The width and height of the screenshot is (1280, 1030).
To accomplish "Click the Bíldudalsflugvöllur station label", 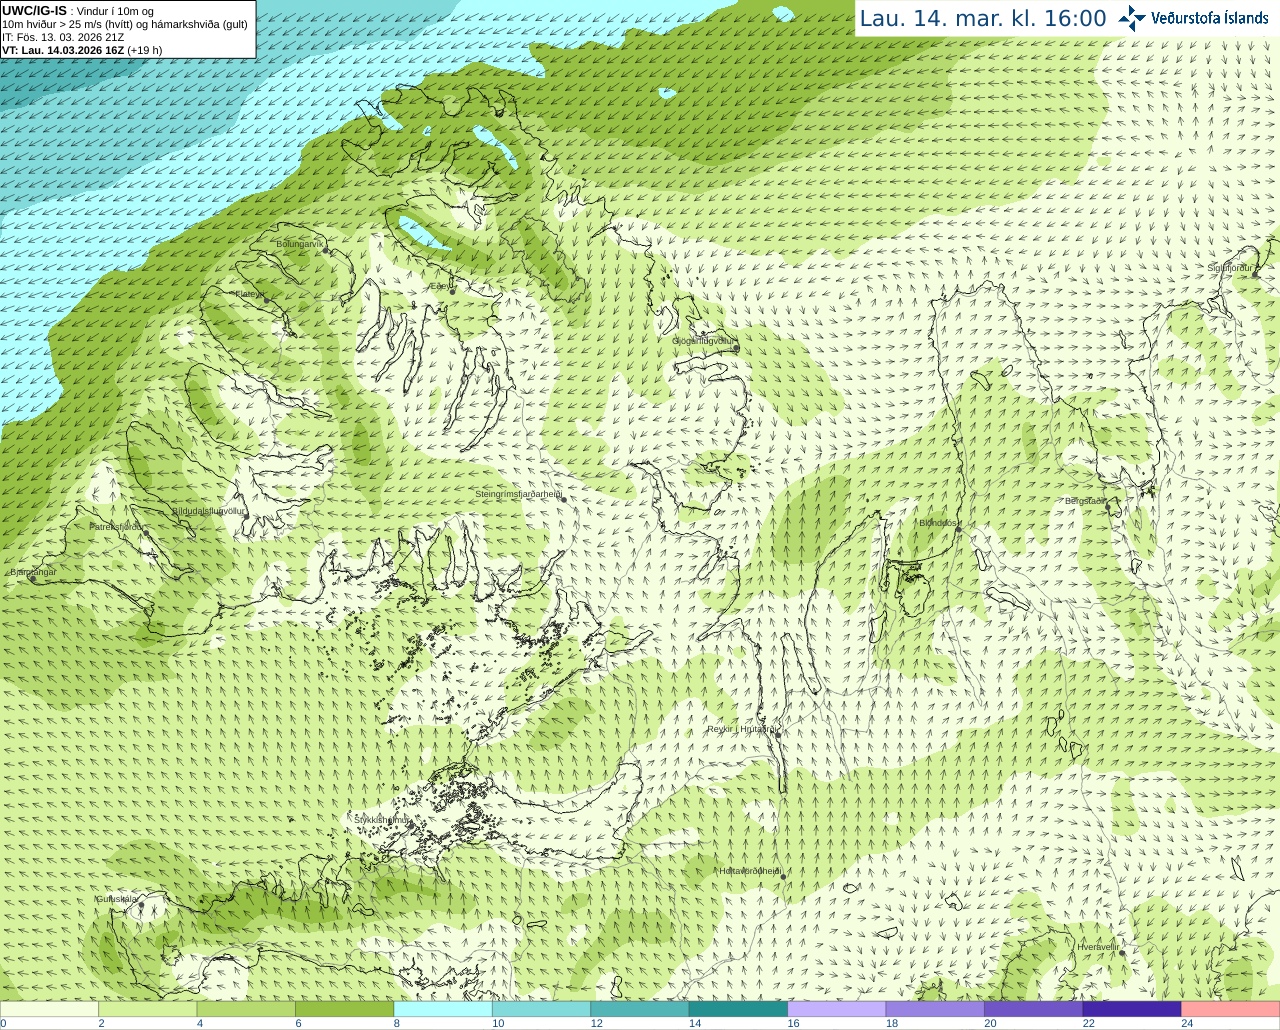I will click(209, 510).
